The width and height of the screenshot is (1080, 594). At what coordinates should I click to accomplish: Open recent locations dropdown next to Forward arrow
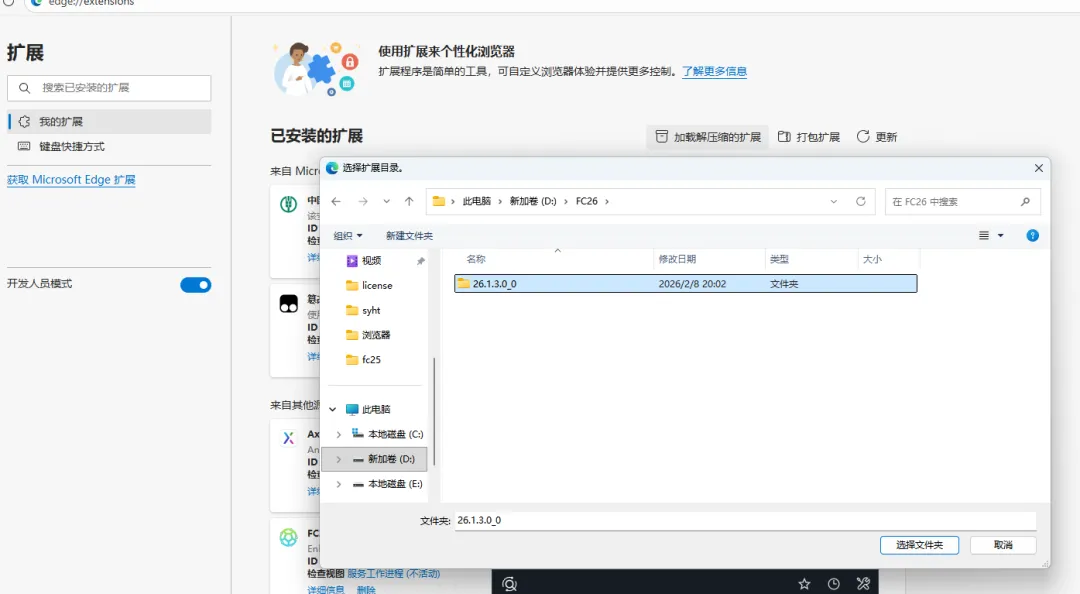coord(386,201)
